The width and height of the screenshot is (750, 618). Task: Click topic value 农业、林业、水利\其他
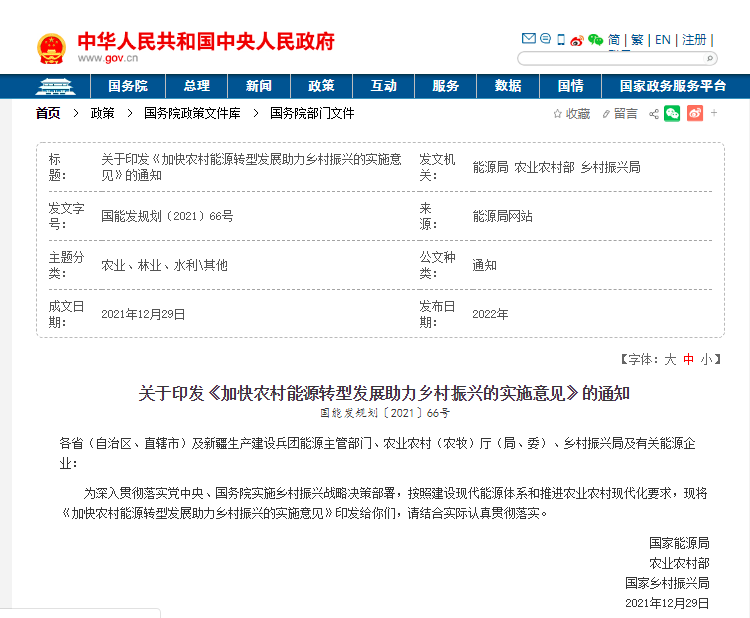pos(164,265)
